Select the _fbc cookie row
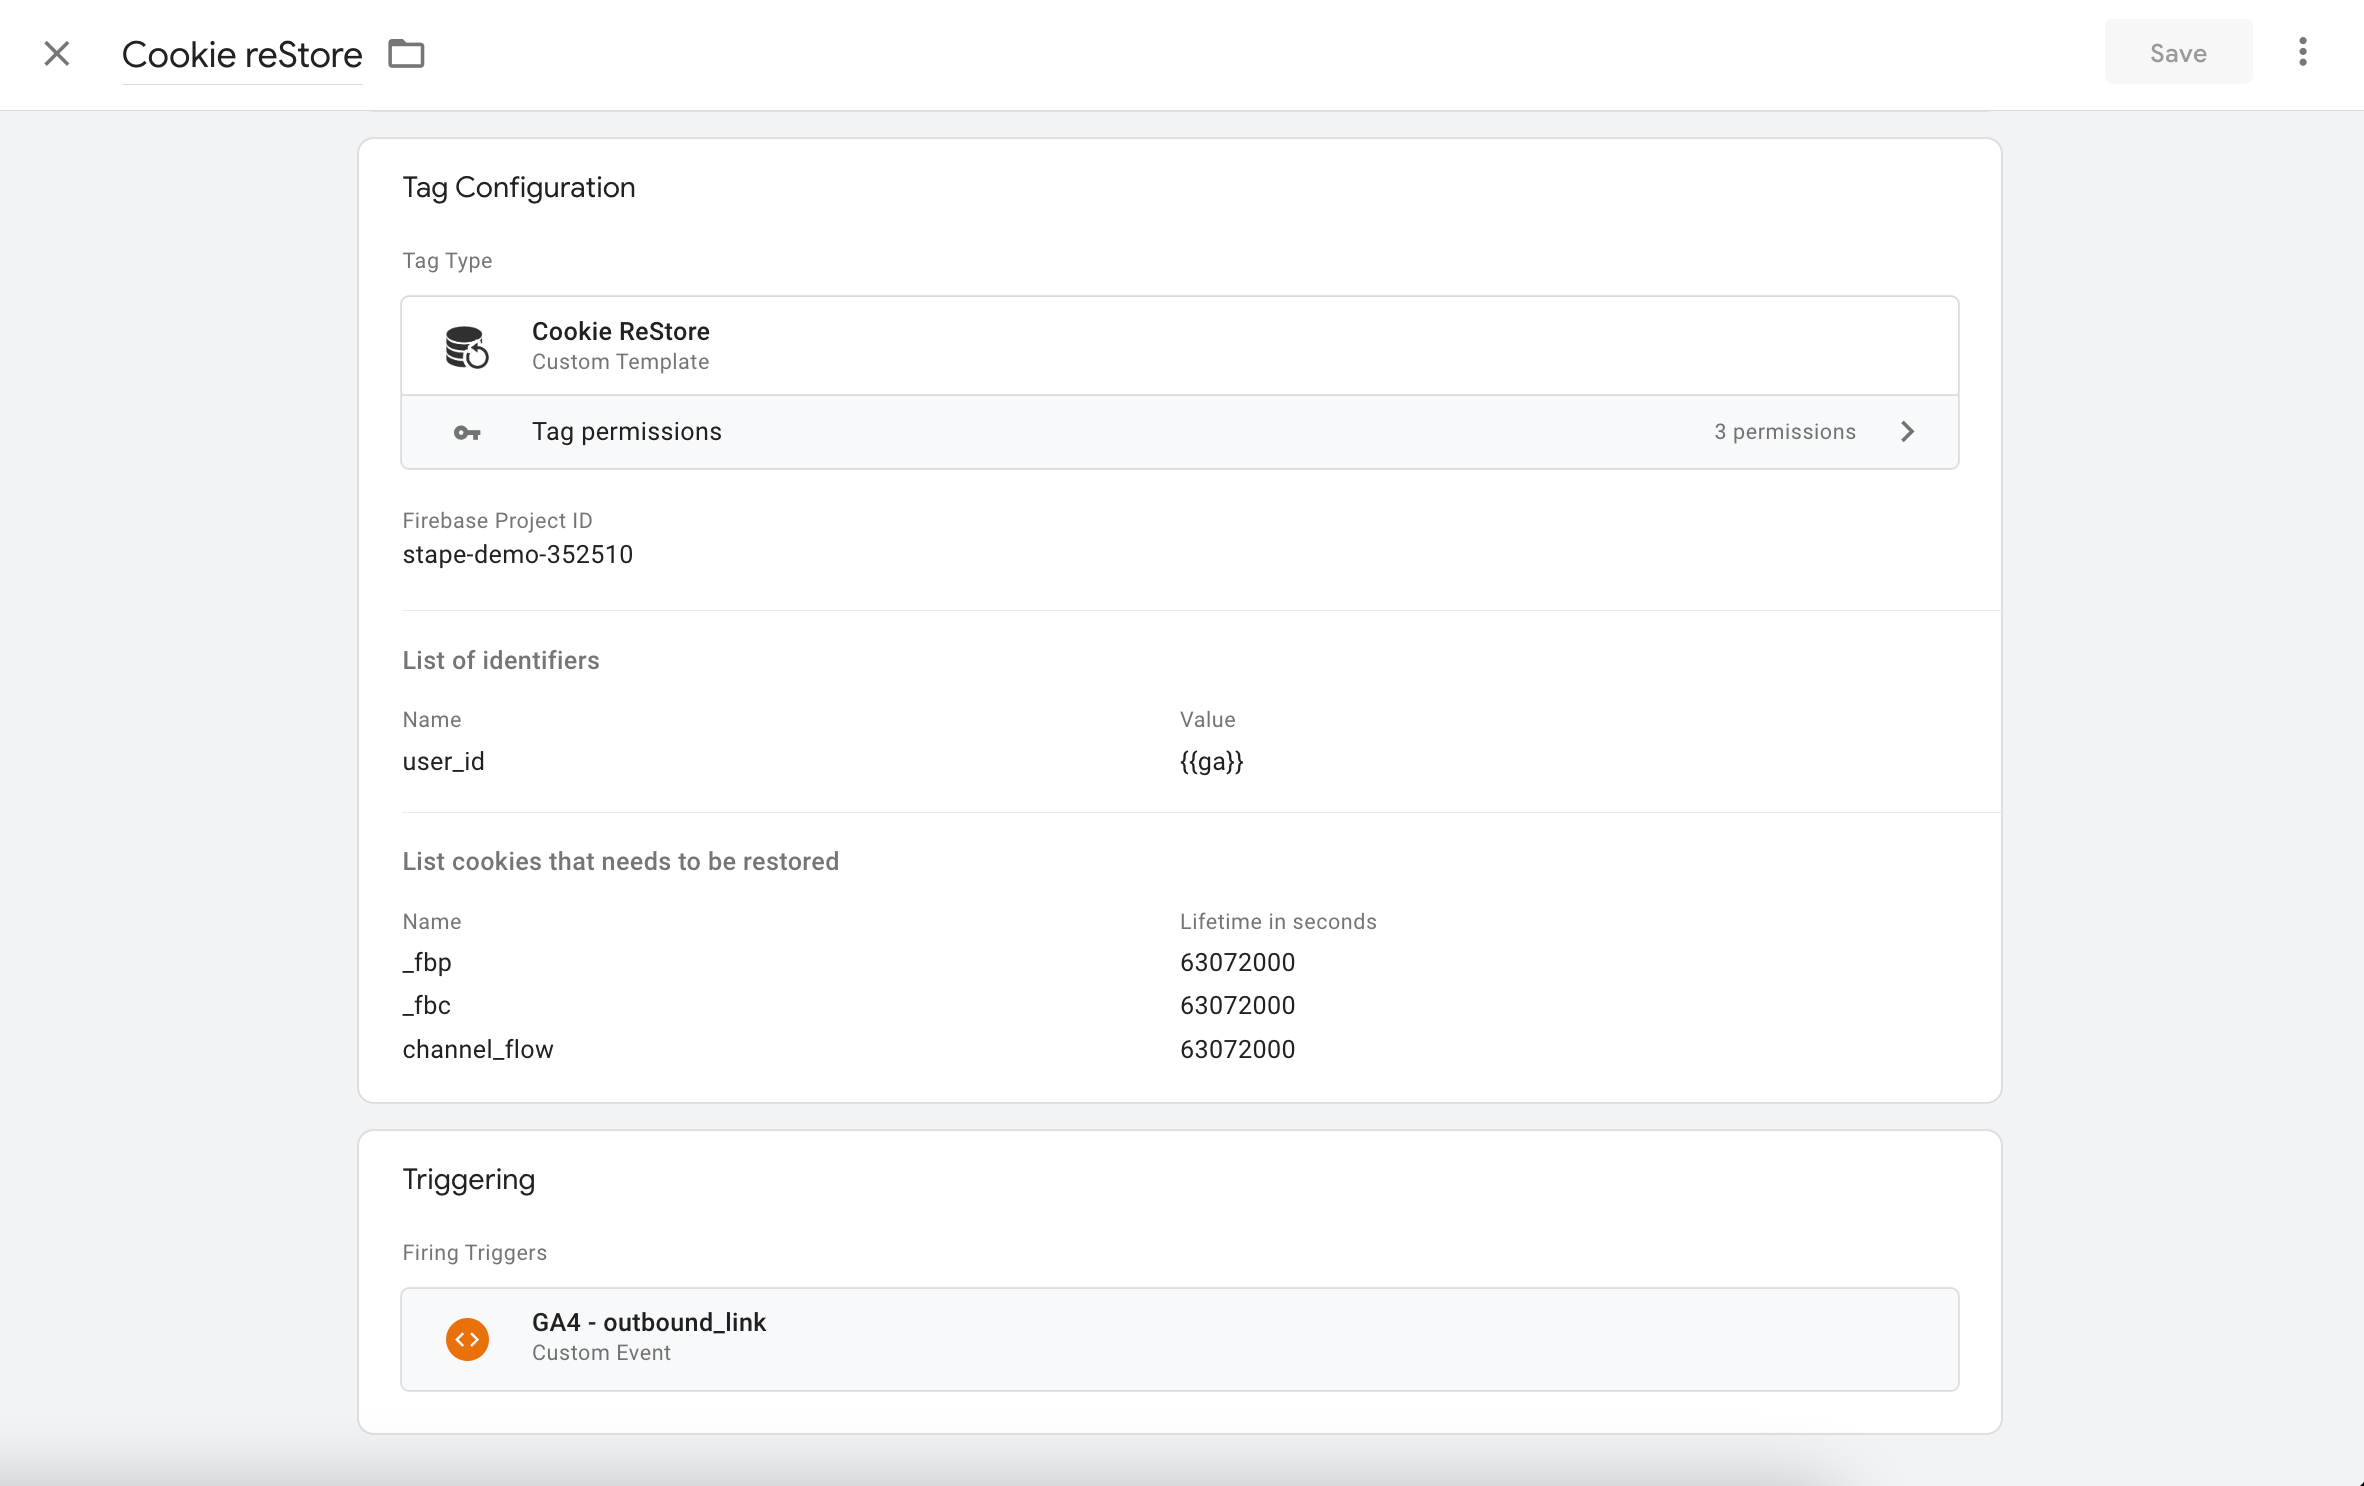Viewport: 2364px width, 1486px height. tap(1179, 1005)
